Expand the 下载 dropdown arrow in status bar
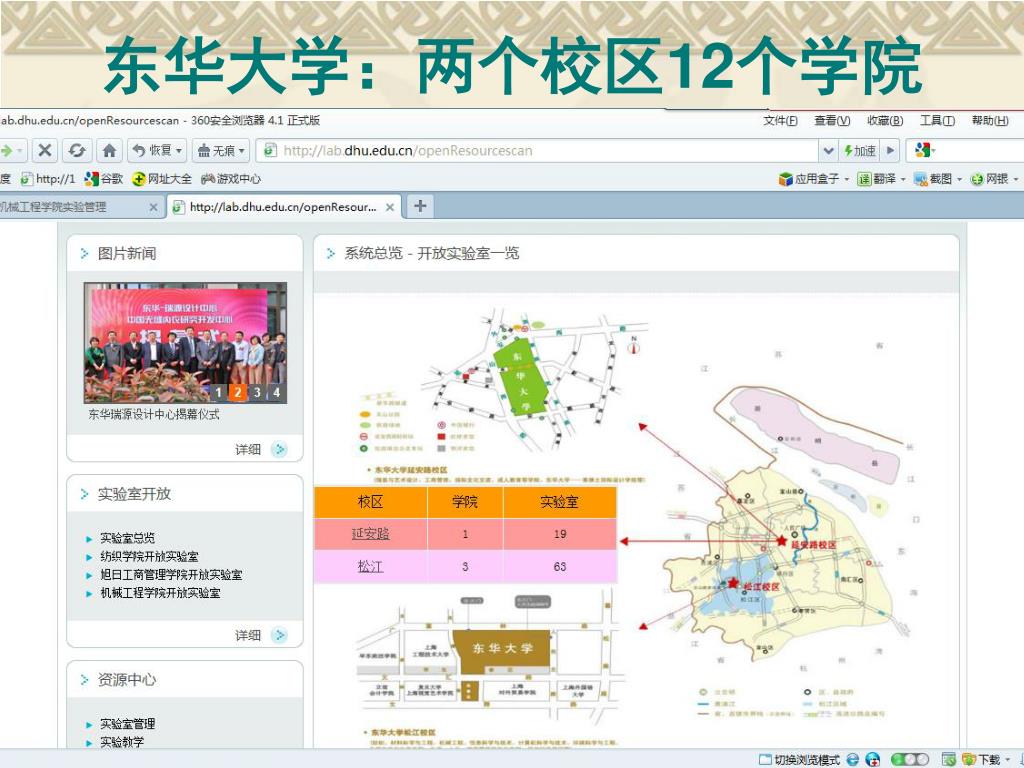Viewport: 1024px width, 768px height. coord(1008,760)
